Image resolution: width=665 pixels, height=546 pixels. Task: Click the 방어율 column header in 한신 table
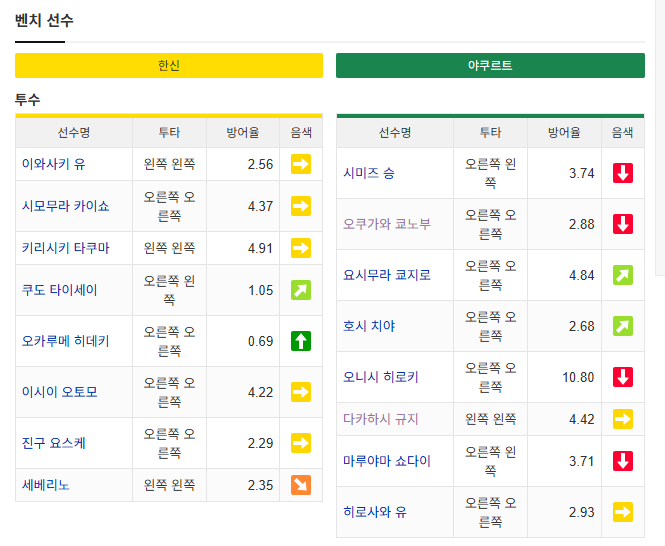click(243, 133)
